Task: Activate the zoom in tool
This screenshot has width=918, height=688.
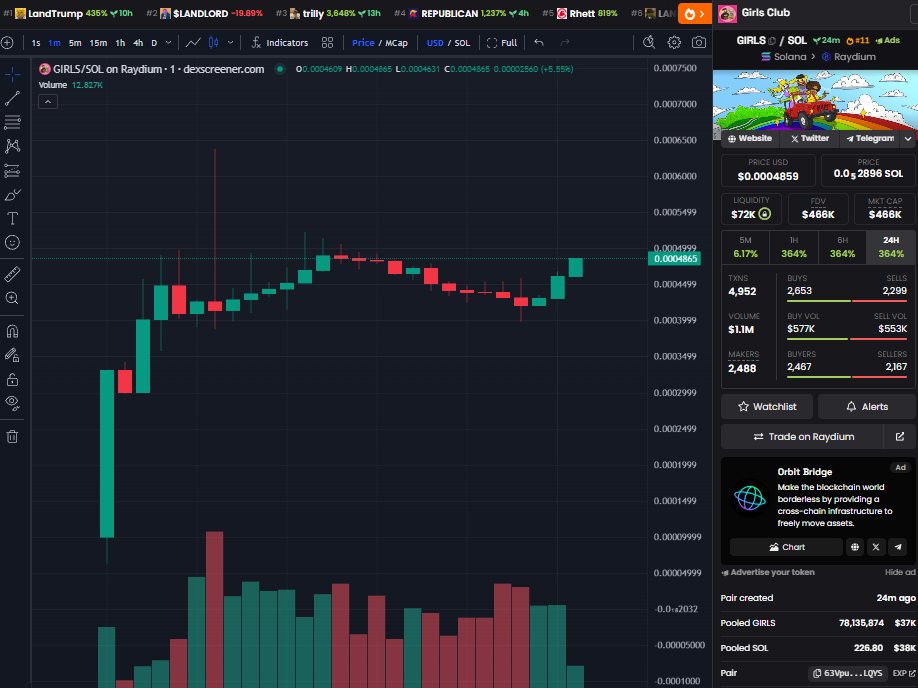Action: 12,298
